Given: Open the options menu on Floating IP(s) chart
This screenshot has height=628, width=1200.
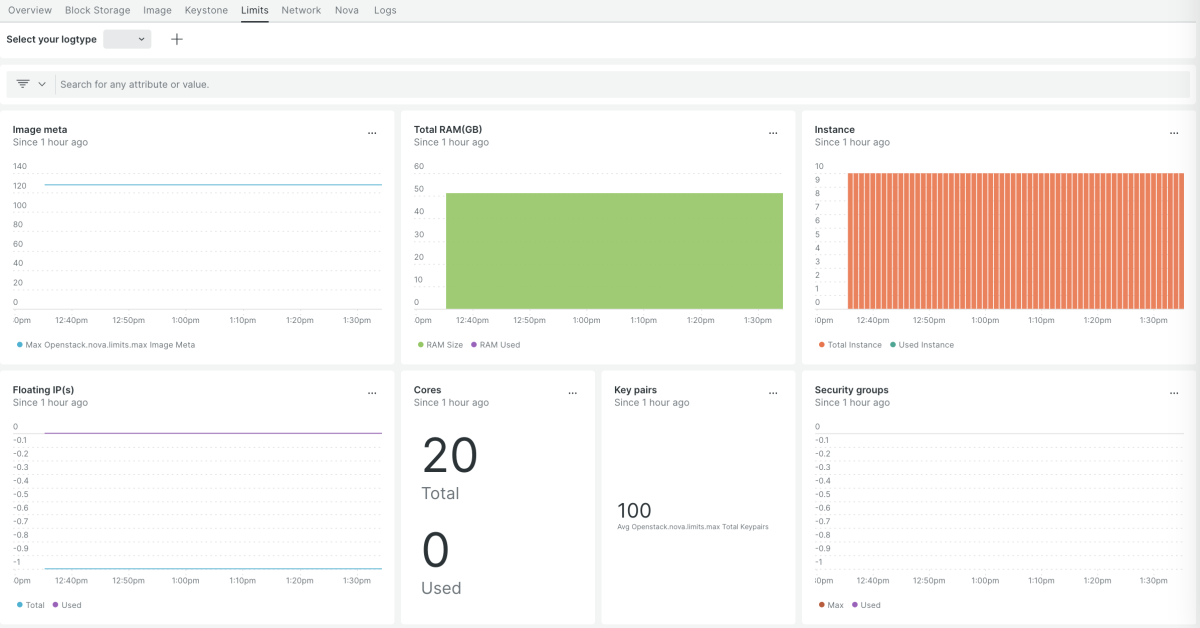Looking at the screenshot, I should click(372, 393).
